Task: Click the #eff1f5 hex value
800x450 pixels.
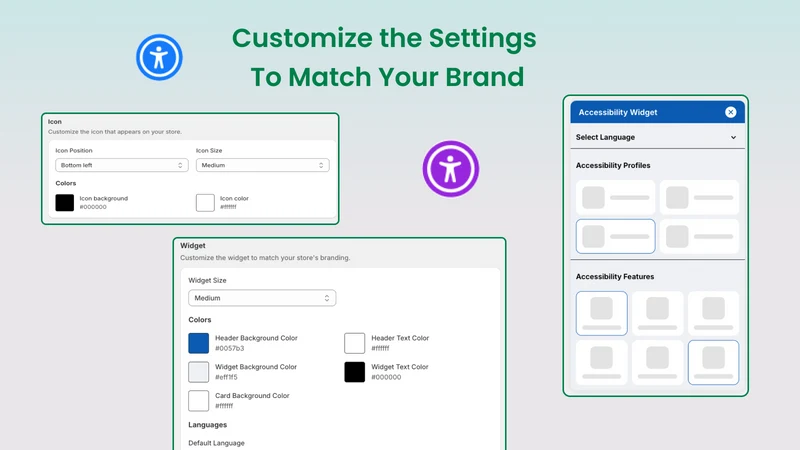Action: pyautogui.click(x=226, y=377)
